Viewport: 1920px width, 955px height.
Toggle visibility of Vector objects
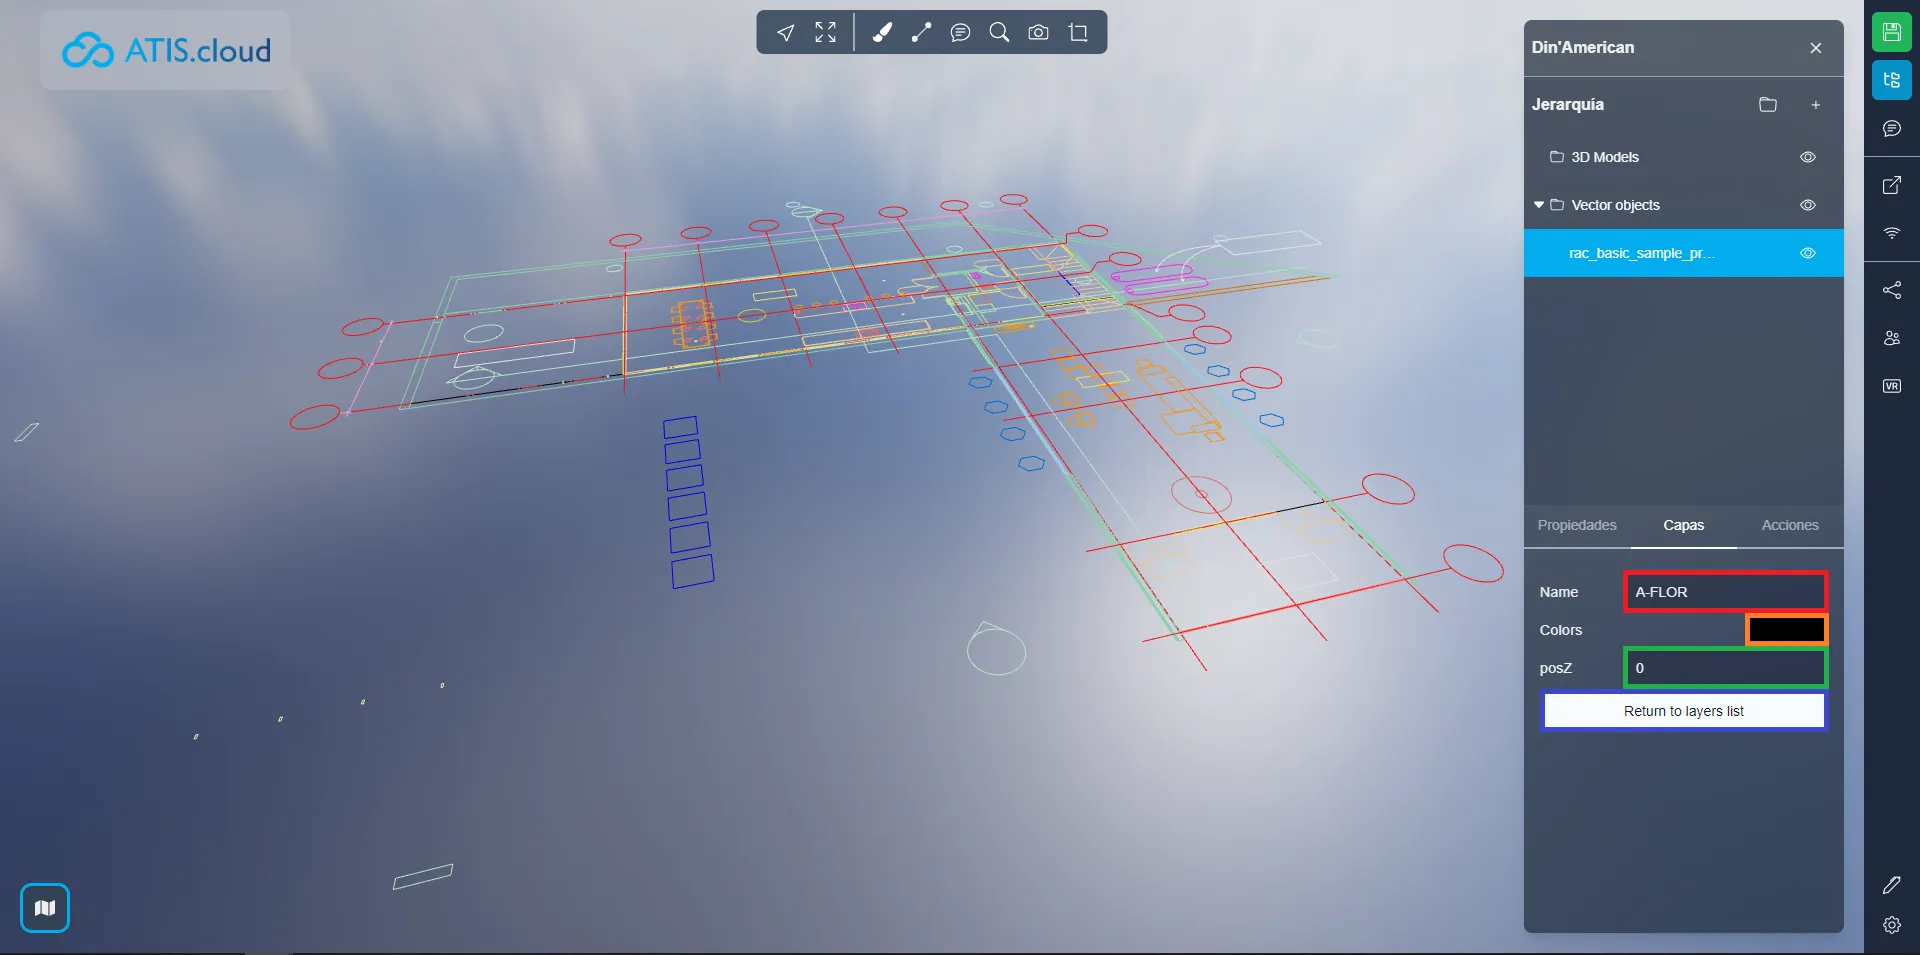click(x=1807, y=205)
